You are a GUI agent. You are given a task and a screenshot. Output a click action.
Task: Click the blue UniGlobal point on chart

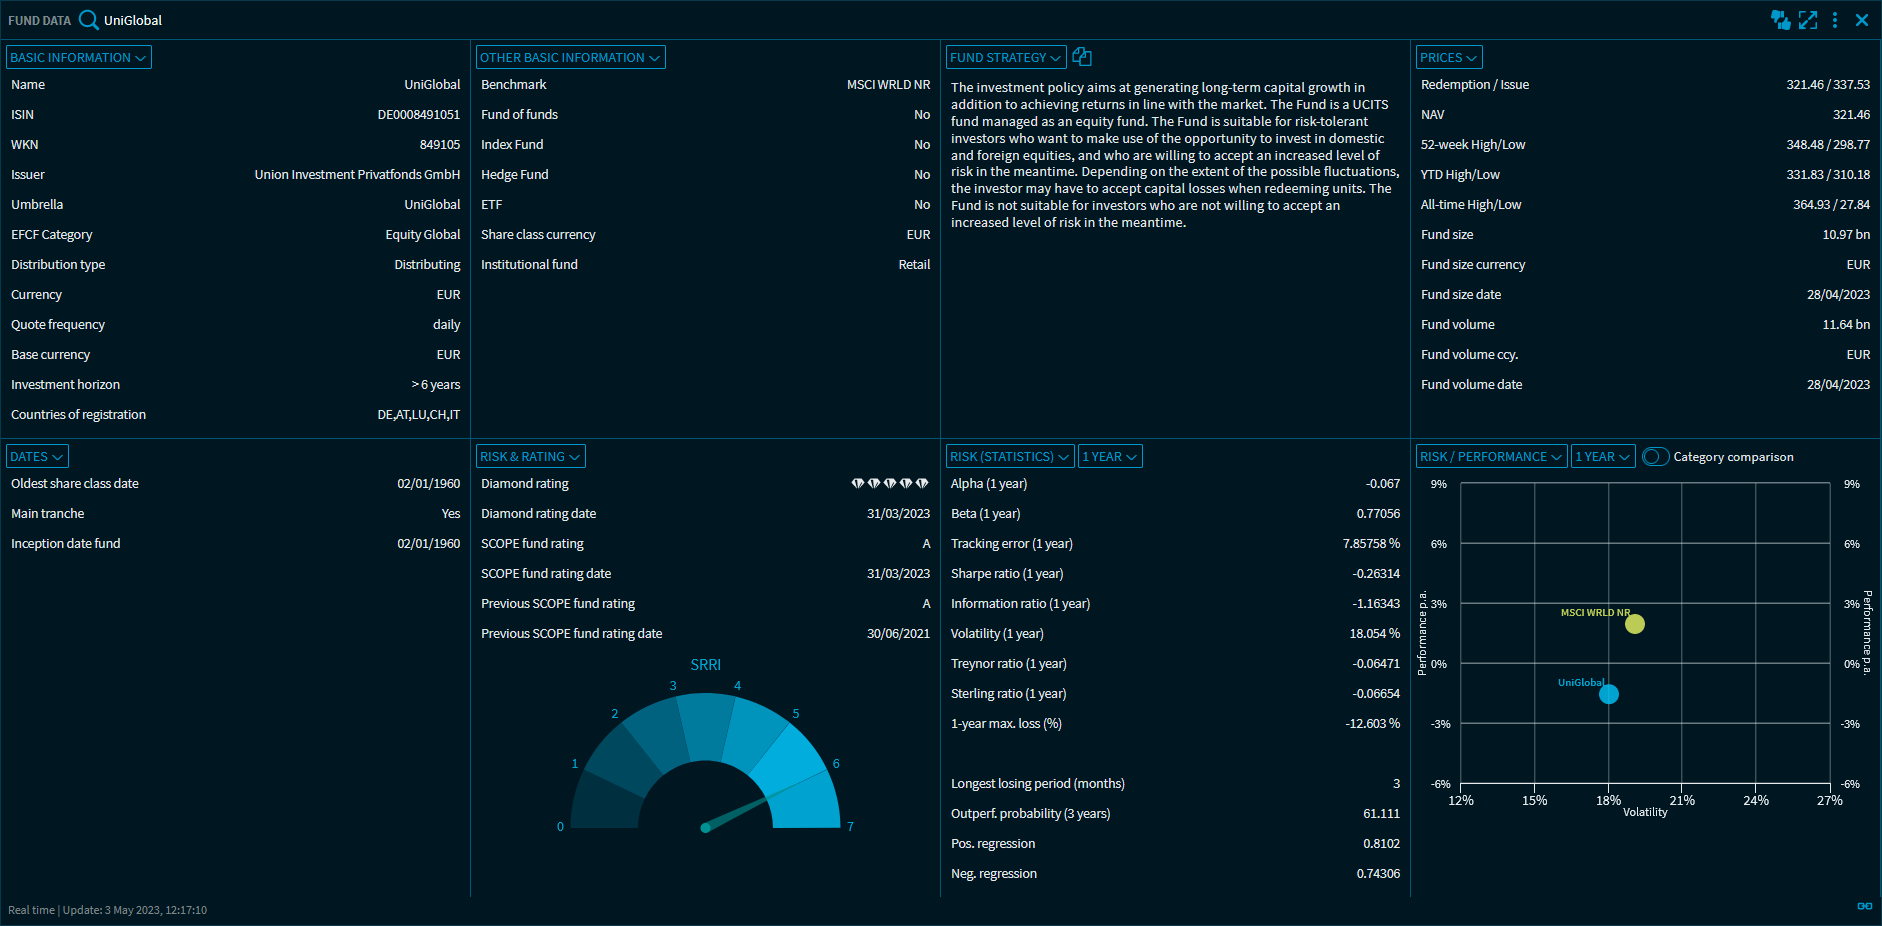(x=1608, y=694)
